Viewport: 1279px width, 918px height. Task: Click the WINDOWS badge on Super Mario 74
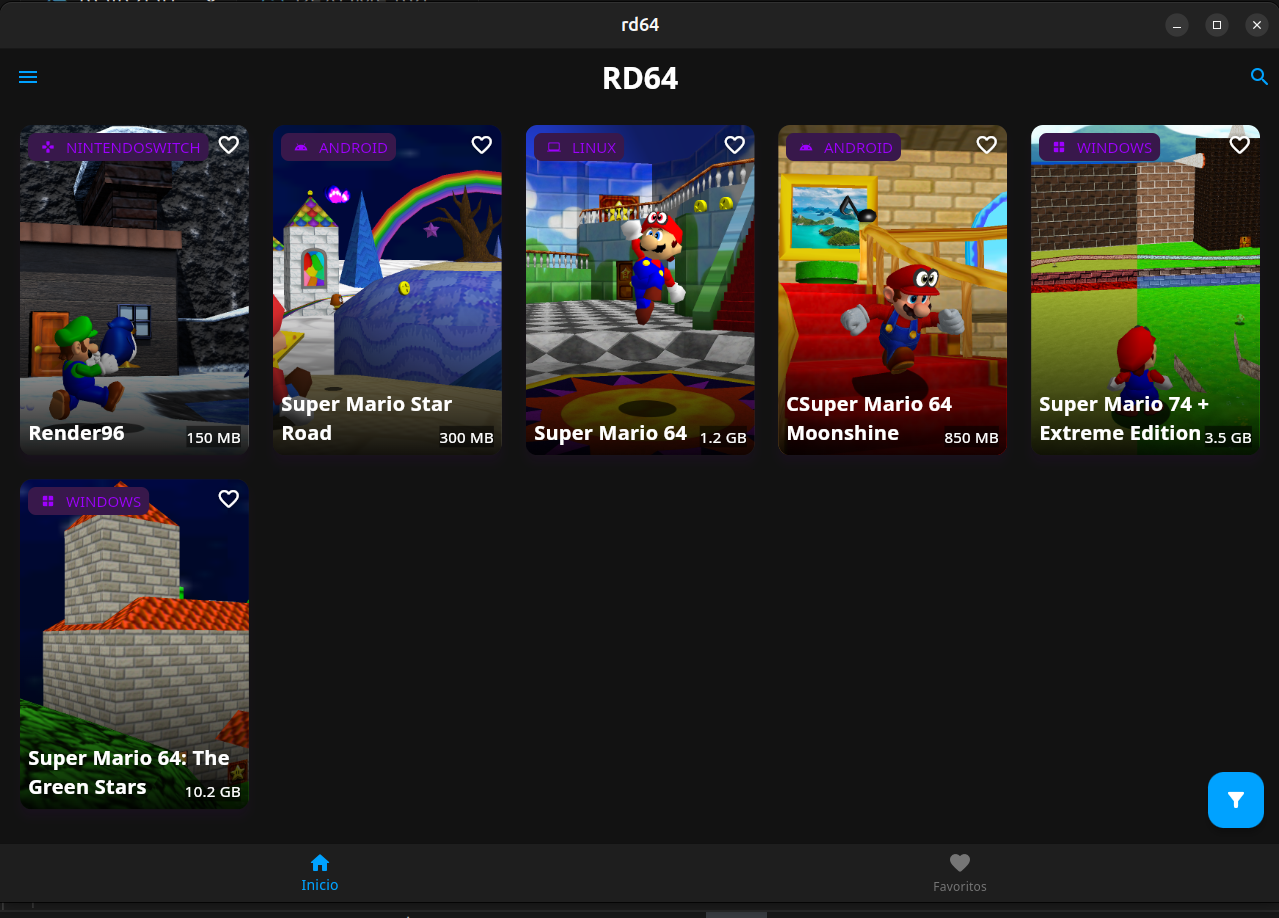coord(1099,147)
